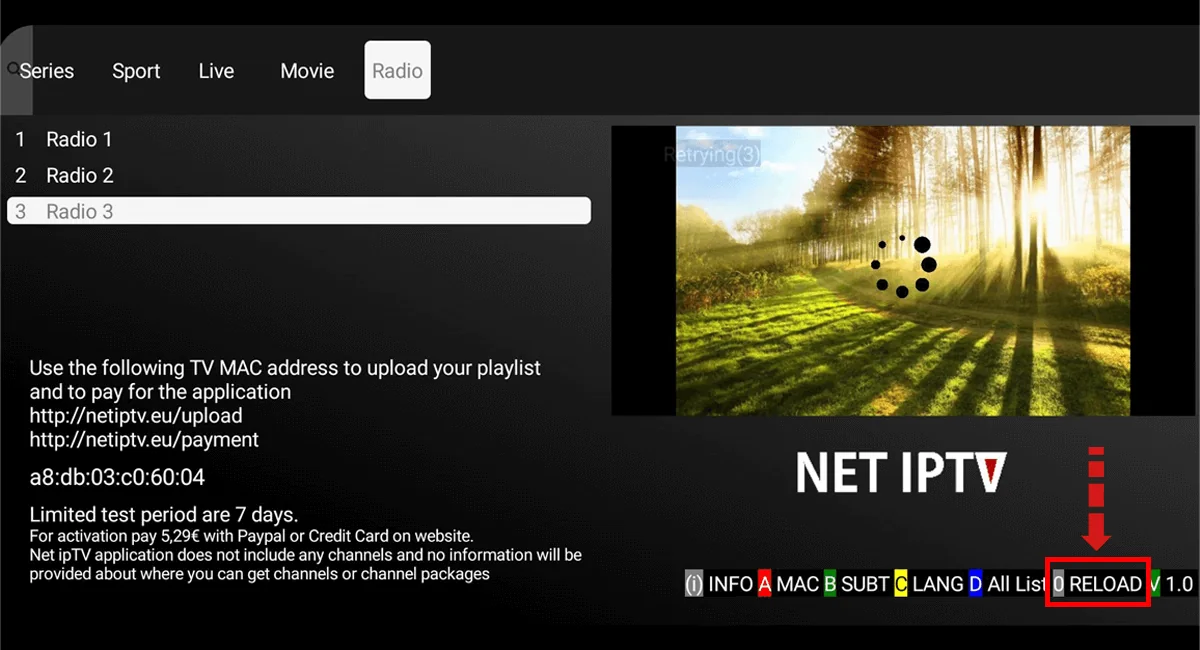Switch to the Sport tab
The height and width of the screenshot is (650, 1200).
[x=136, y=71]
